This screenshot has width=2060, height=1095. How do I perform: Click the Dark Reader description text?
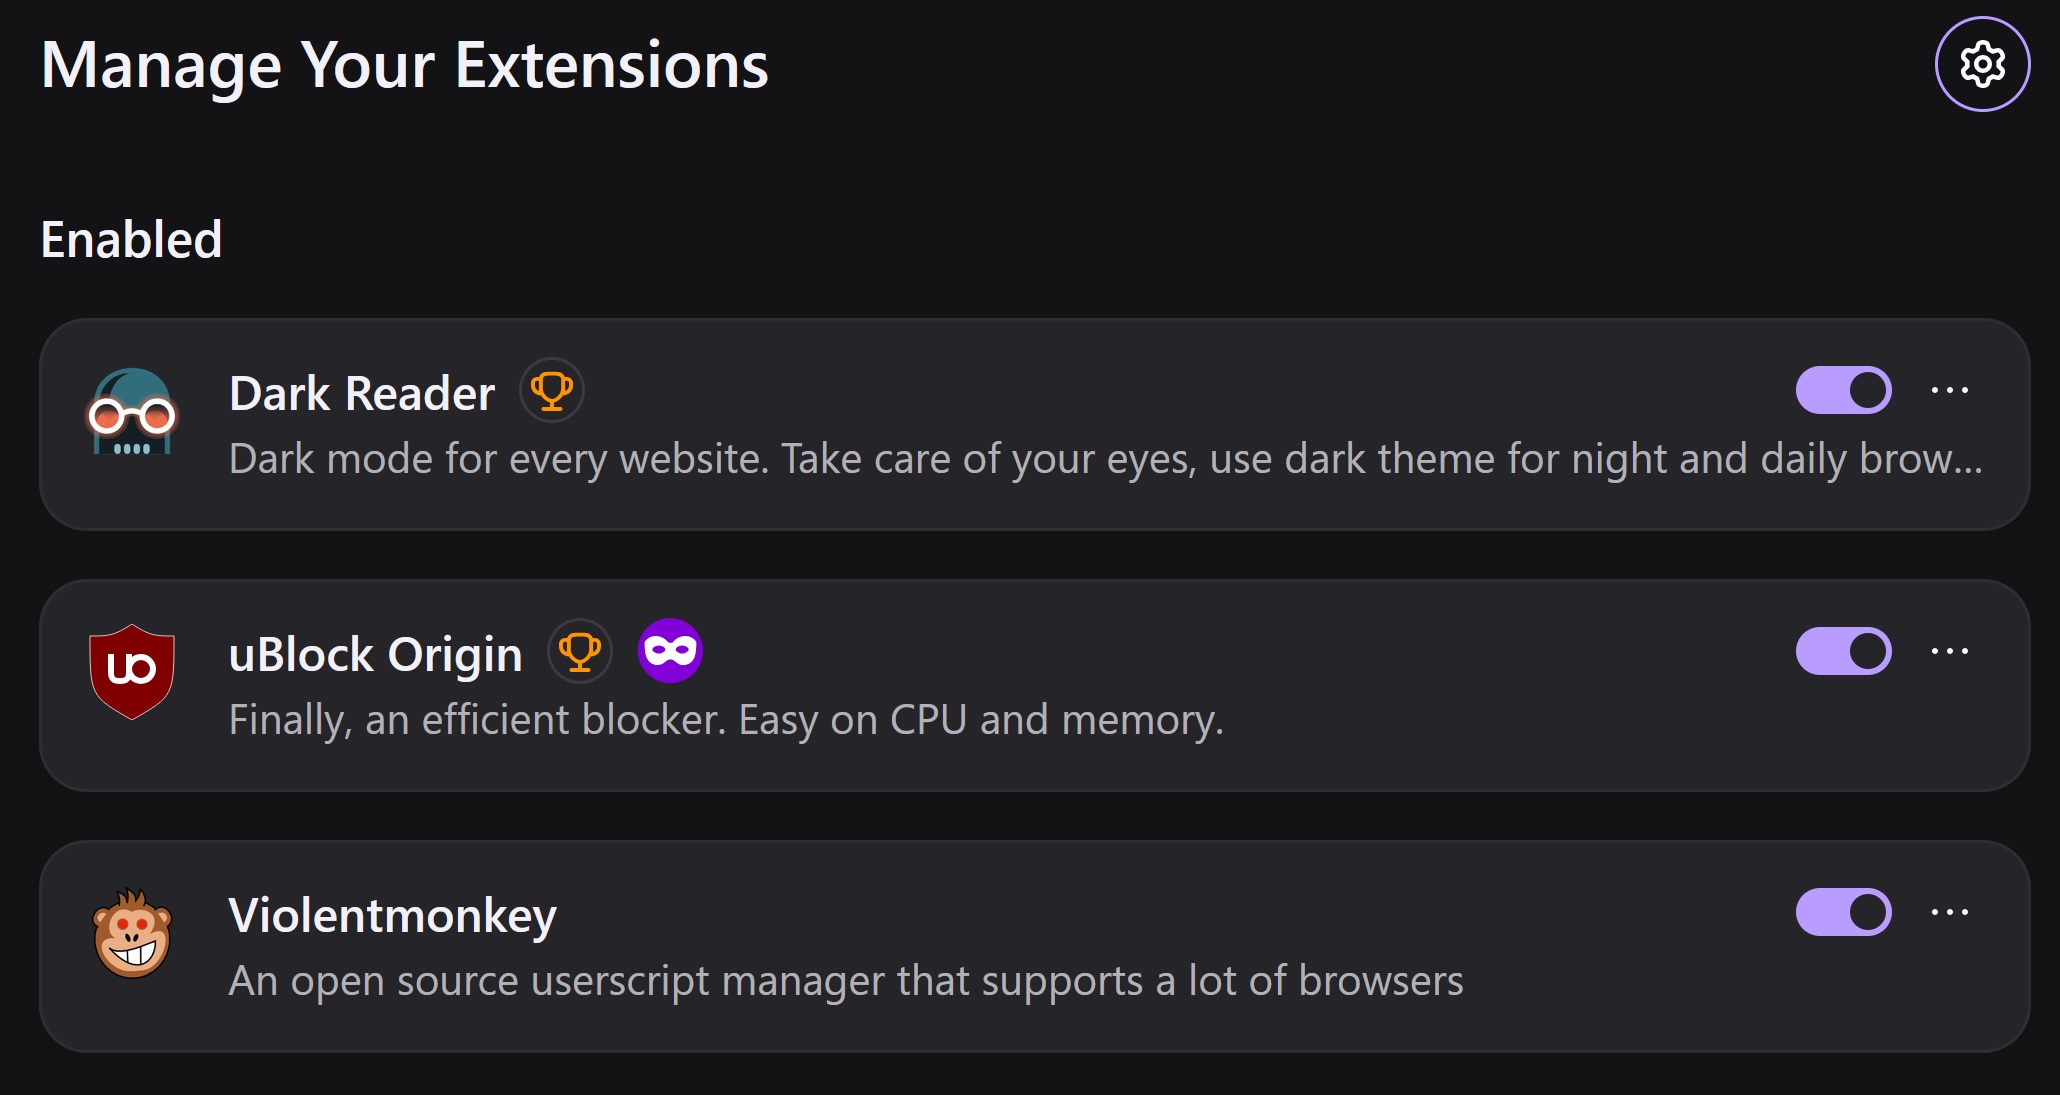point(1106,459)
